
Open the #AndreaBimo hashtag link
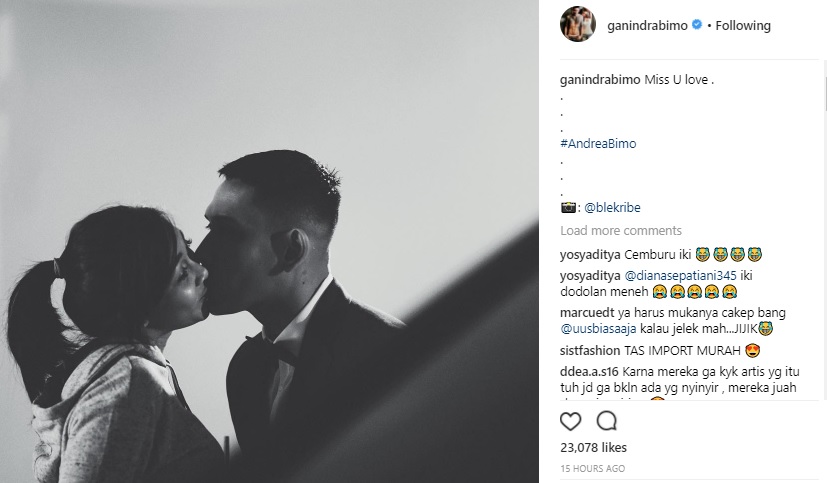point(598,143)
